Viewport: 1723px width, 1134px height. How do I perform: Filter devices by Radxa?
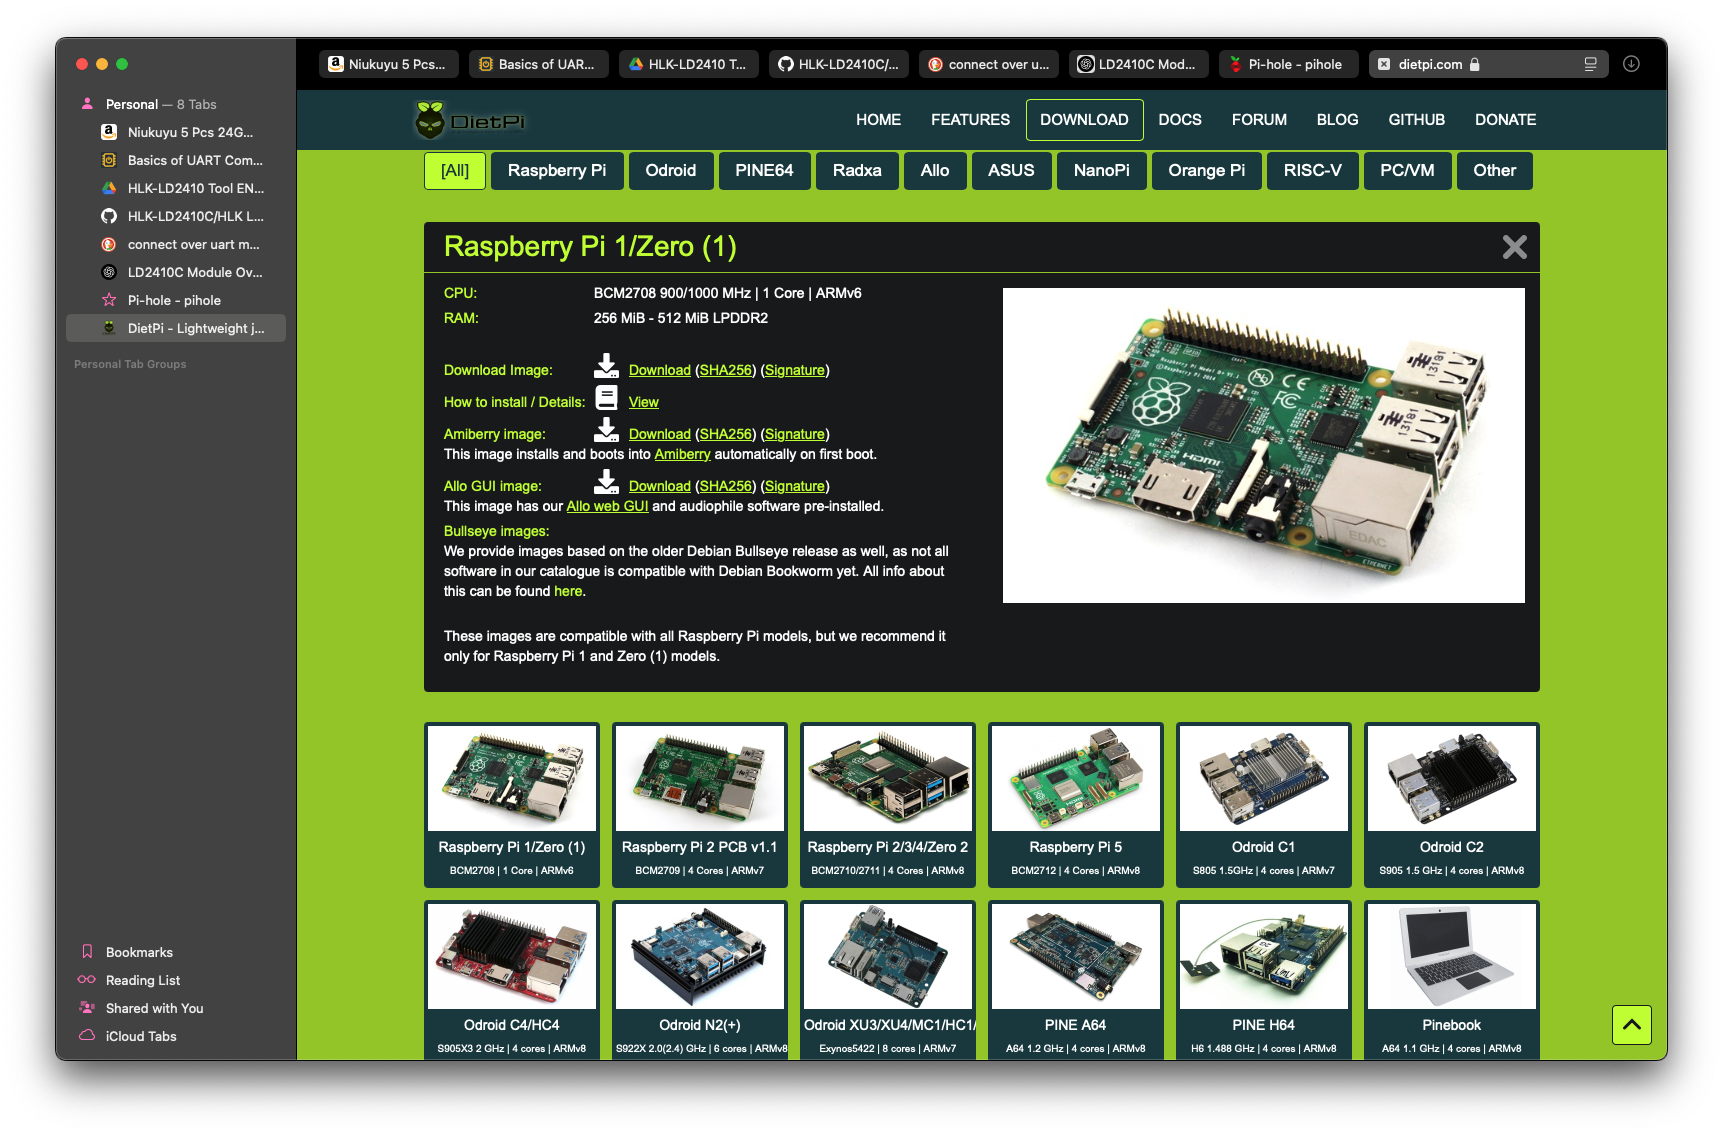tap(857, 171)
